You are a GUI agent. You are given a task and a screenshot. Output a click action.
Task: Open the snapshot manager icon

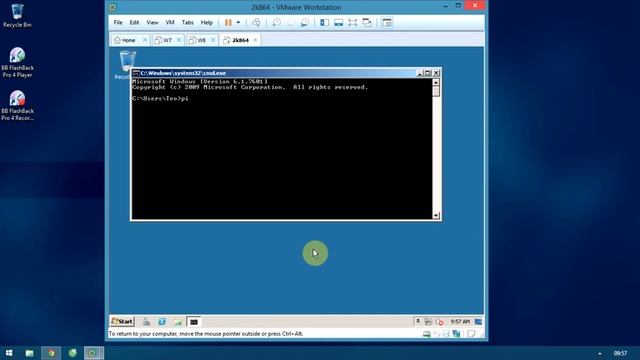click(304, 22)
